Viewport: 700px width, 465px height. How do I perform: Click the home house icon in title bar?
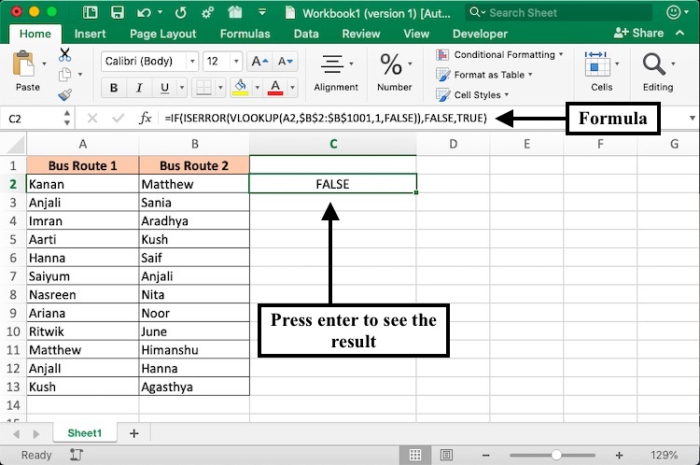235,12
